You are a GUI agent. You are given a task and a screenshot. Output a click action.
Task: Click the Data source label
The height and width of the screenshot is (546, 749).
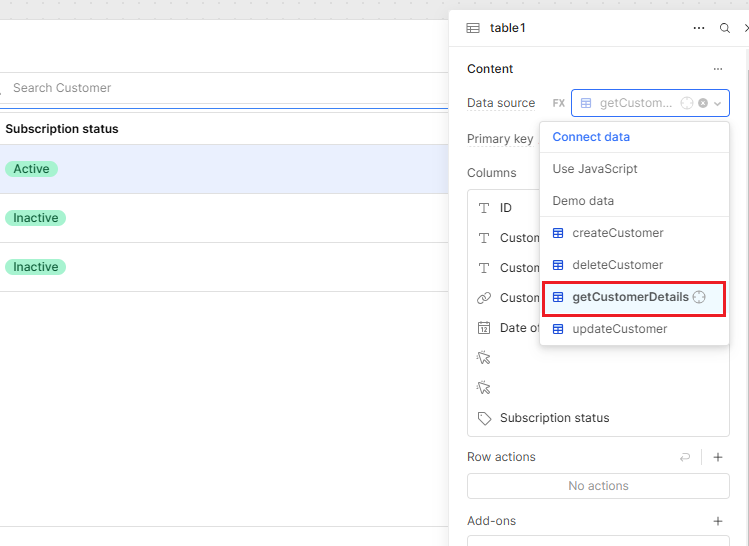pos(501,103)
